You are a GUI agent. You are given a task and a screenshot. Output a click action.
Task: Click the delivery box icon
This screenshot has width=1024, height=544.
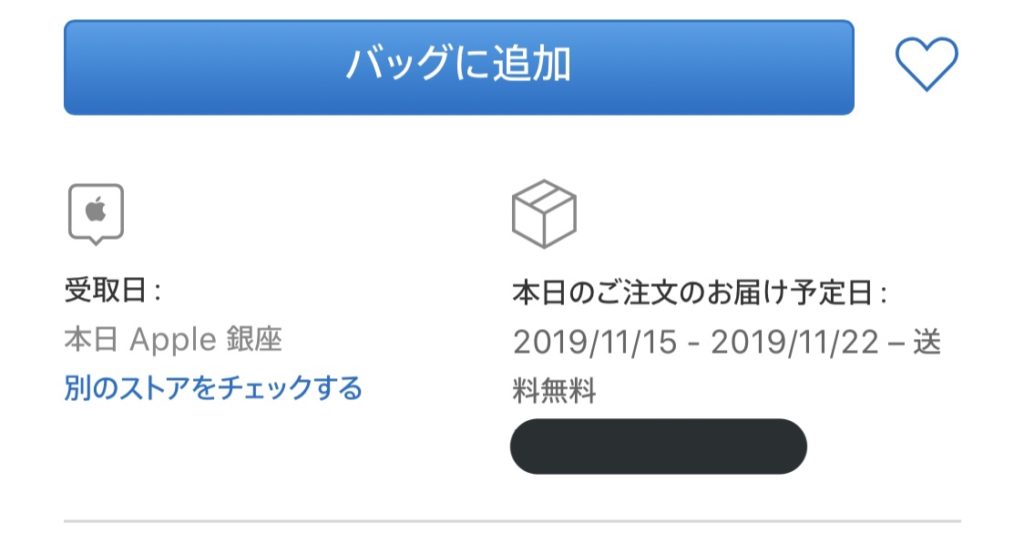[x=544, y=214]
